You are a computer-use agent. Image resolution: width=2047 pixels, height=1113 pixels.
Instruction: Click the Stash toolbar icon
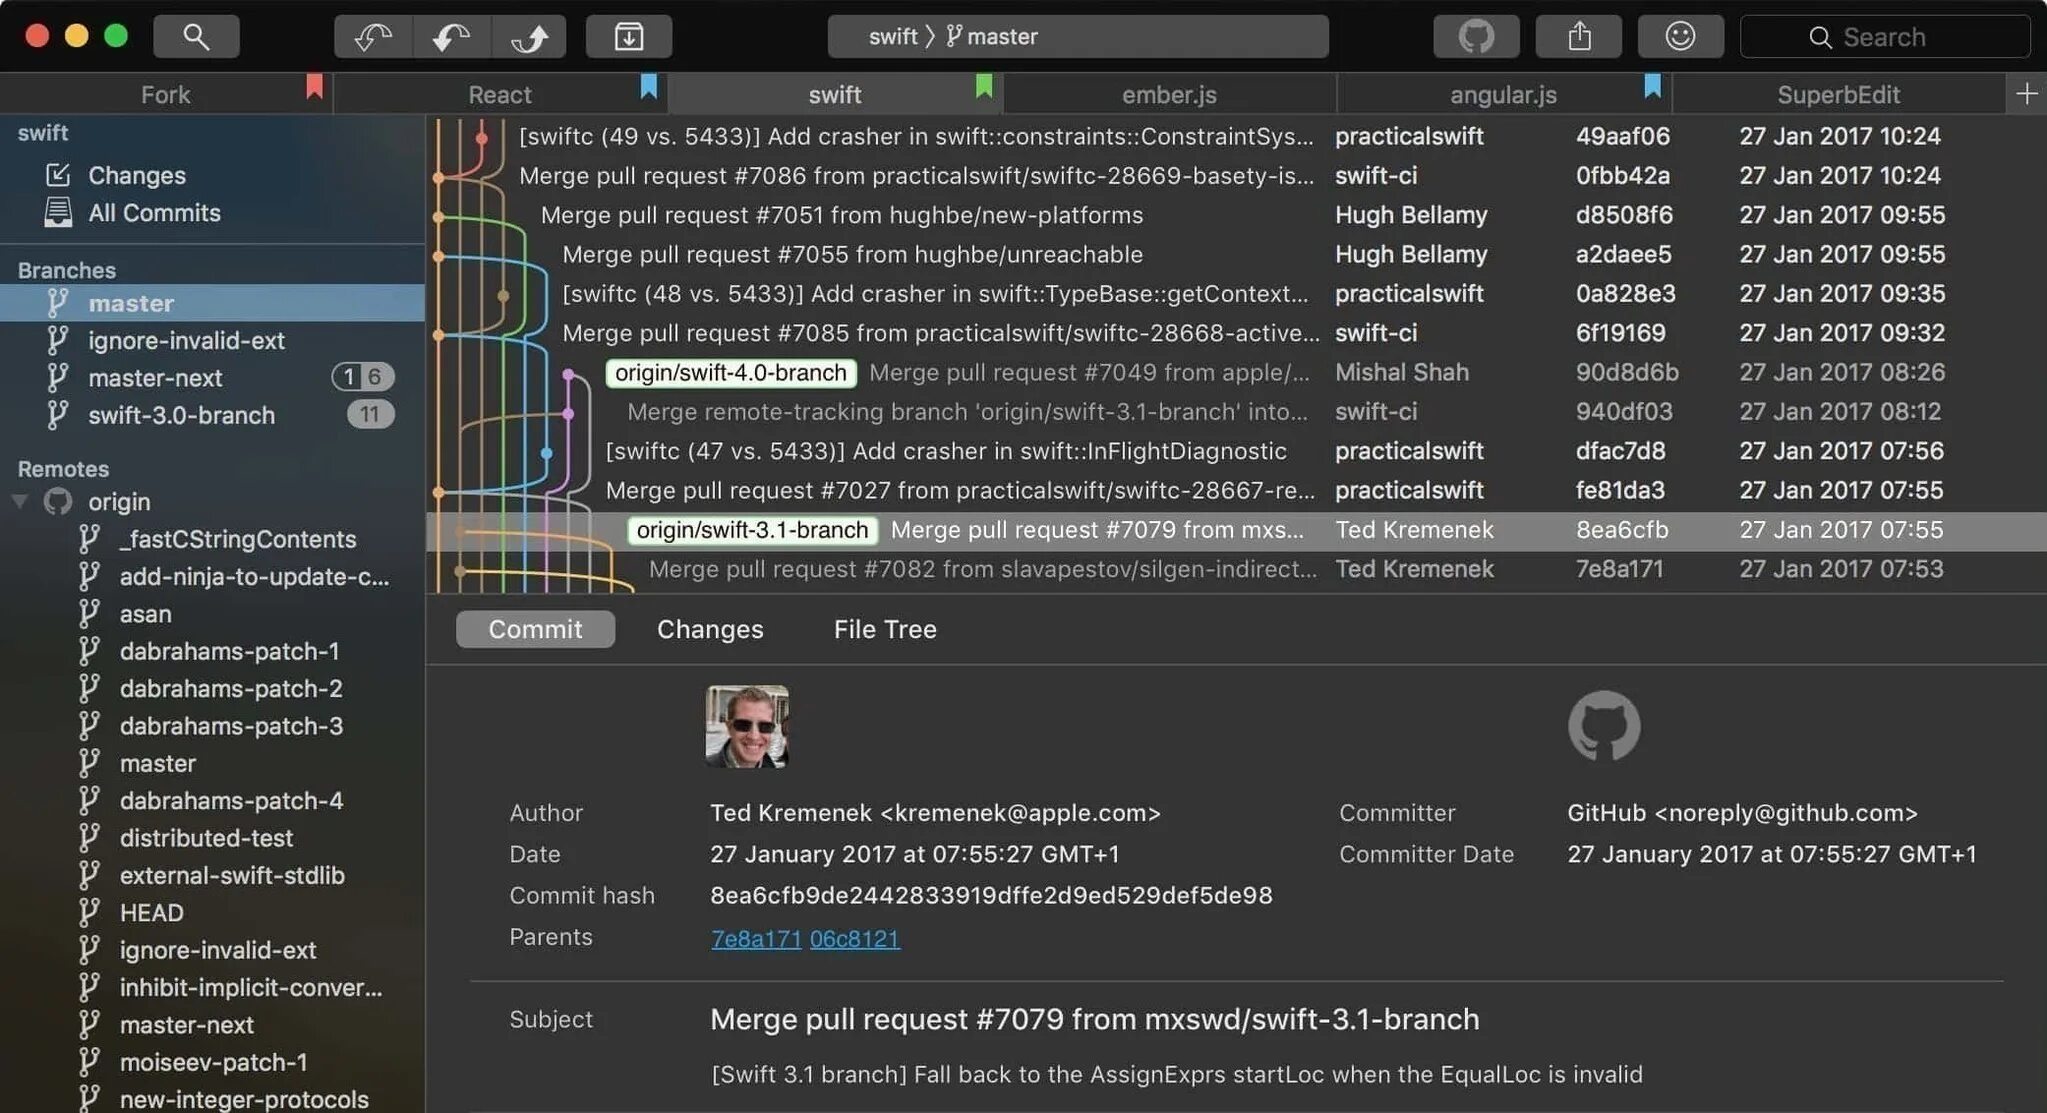click(x=628, y=37)
